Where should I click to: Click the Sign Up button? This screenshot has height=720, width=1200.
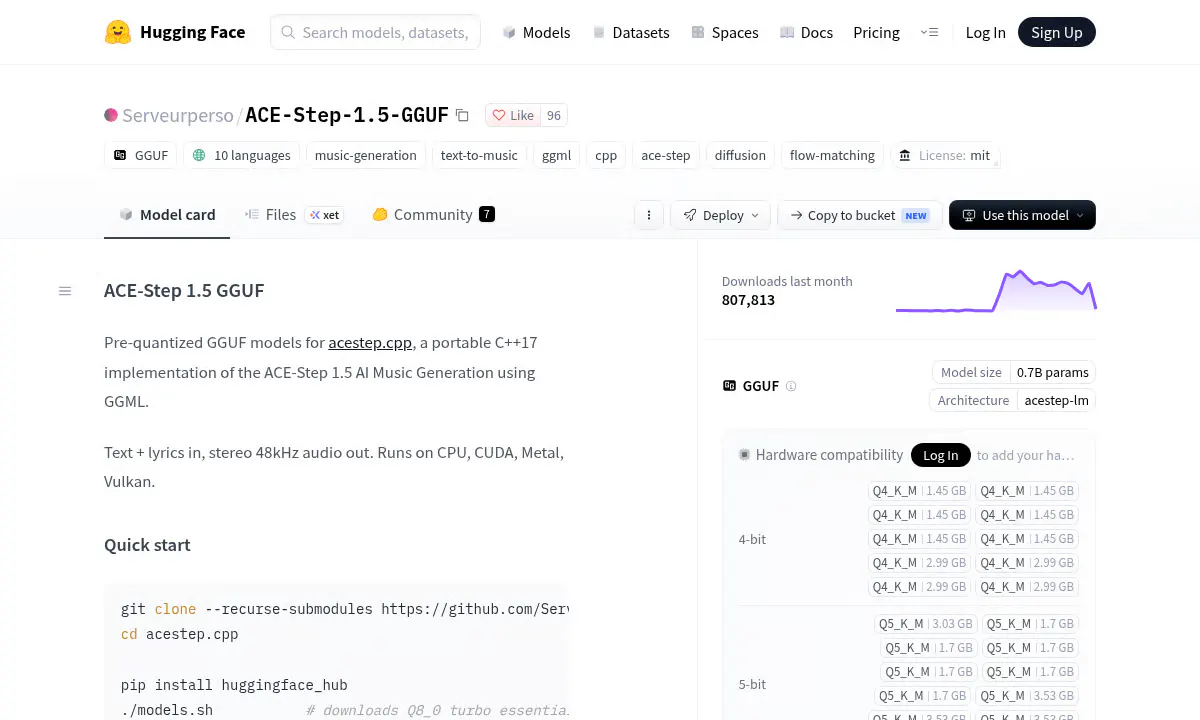(1056, 32)
